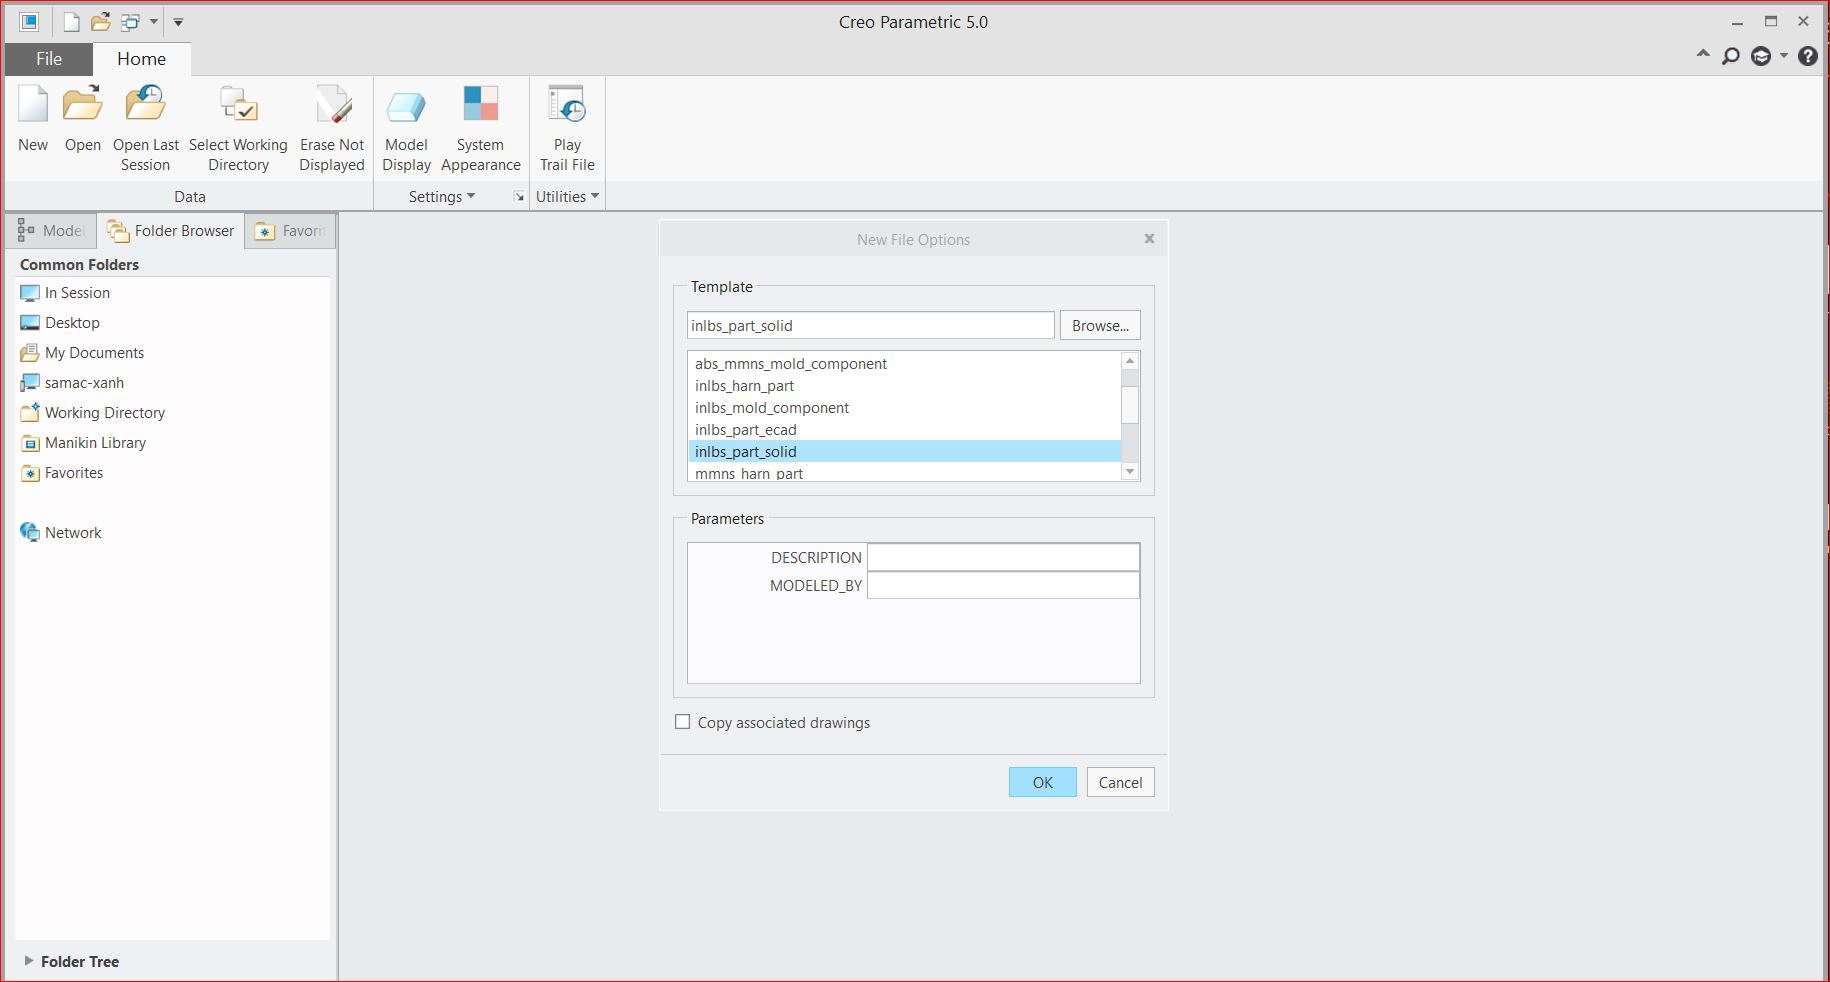Image resolution: width=1830 pixels, height=982 pixels.
Task: Click the MODELED_BY parameter field
Action: point(1003,585)
